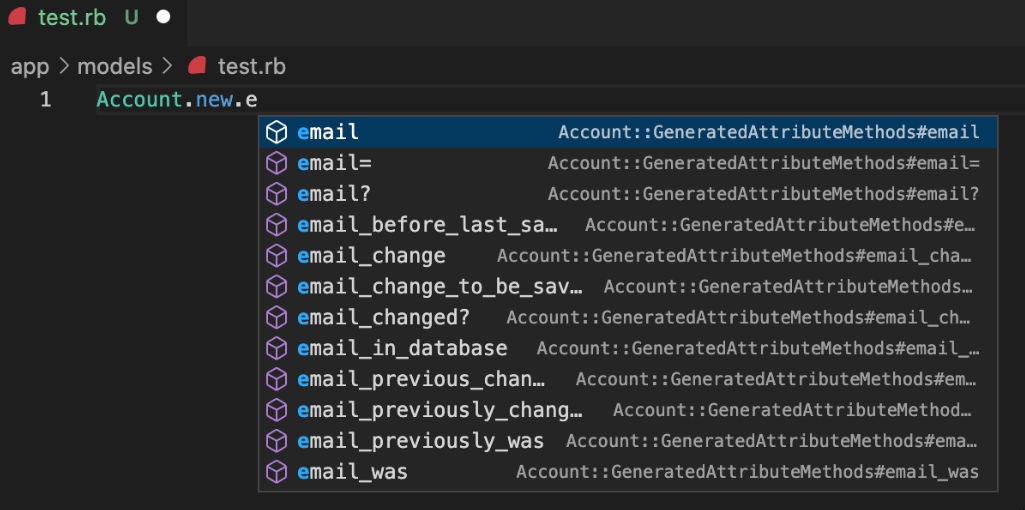Click the method icon next to email_was
This screenshot has height=510, width=1025.
277,472
